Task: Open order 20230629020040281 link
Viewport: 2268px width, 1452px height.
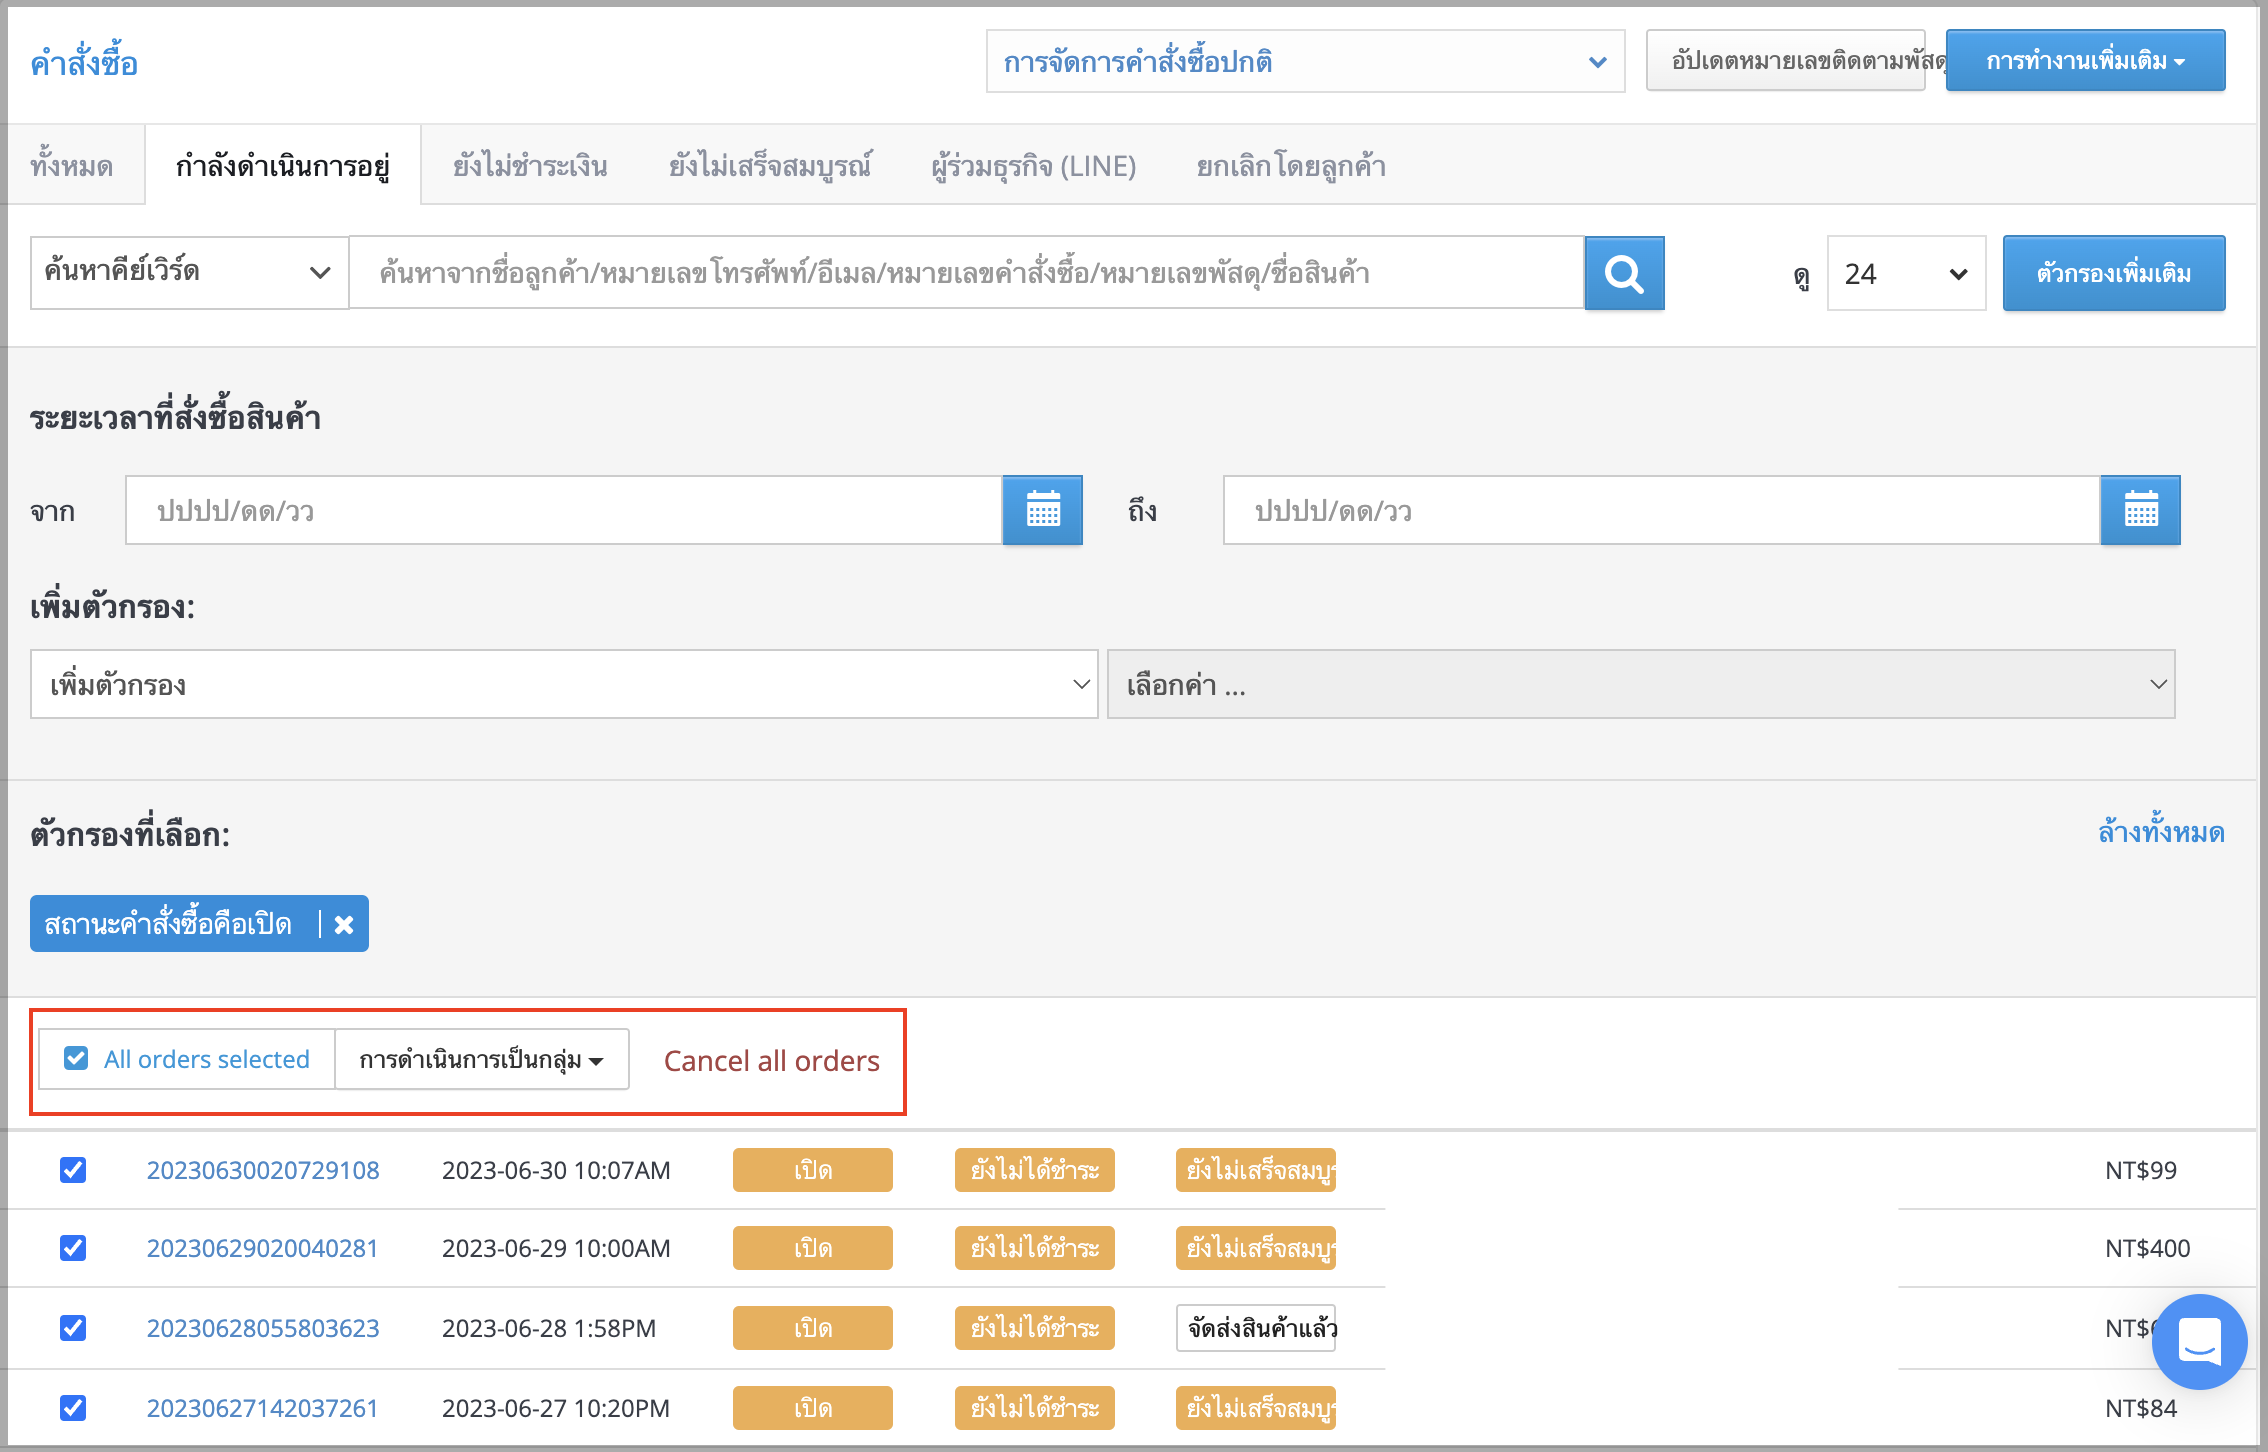Action: 263,1247
